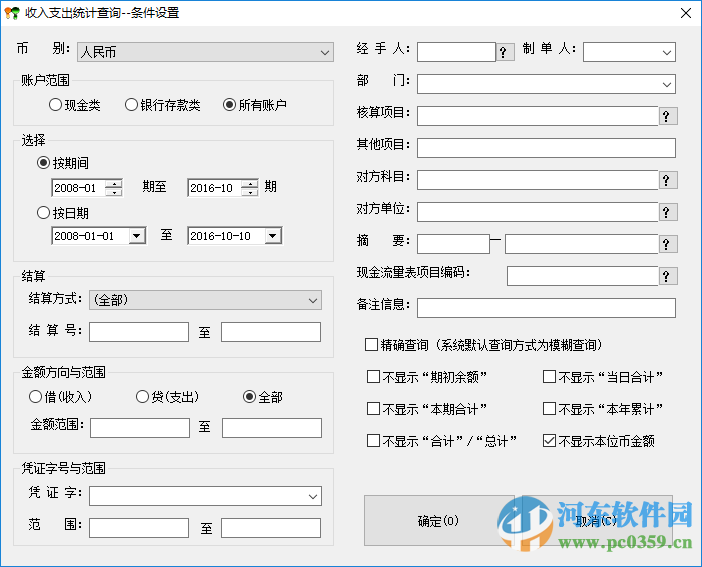Click the 结算号 end field
This screenshot has height=567, width=702.
271,332
